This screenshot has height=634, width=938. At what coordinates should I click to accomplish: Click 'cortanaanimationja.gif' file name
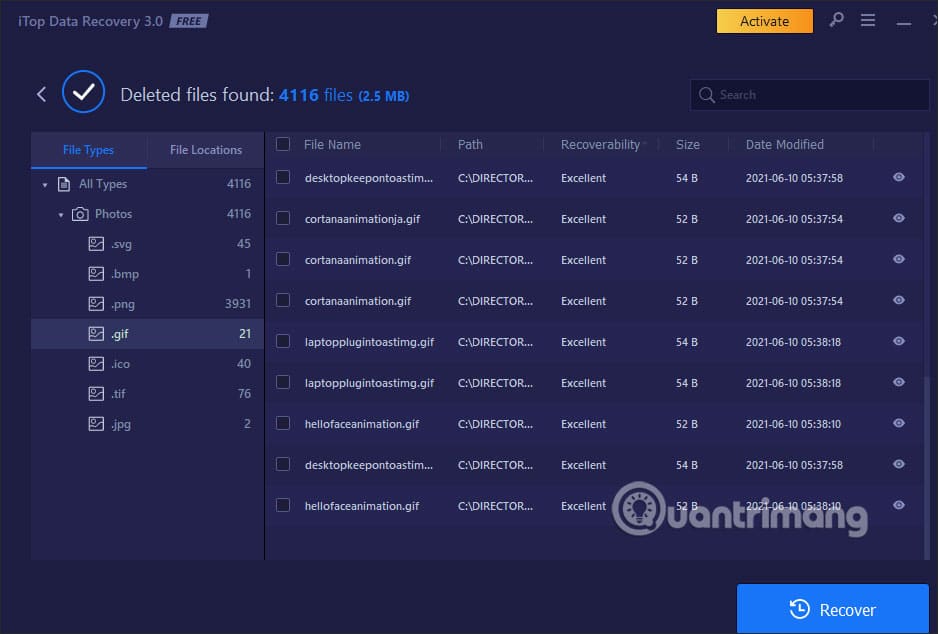click(x=362, y=219)
